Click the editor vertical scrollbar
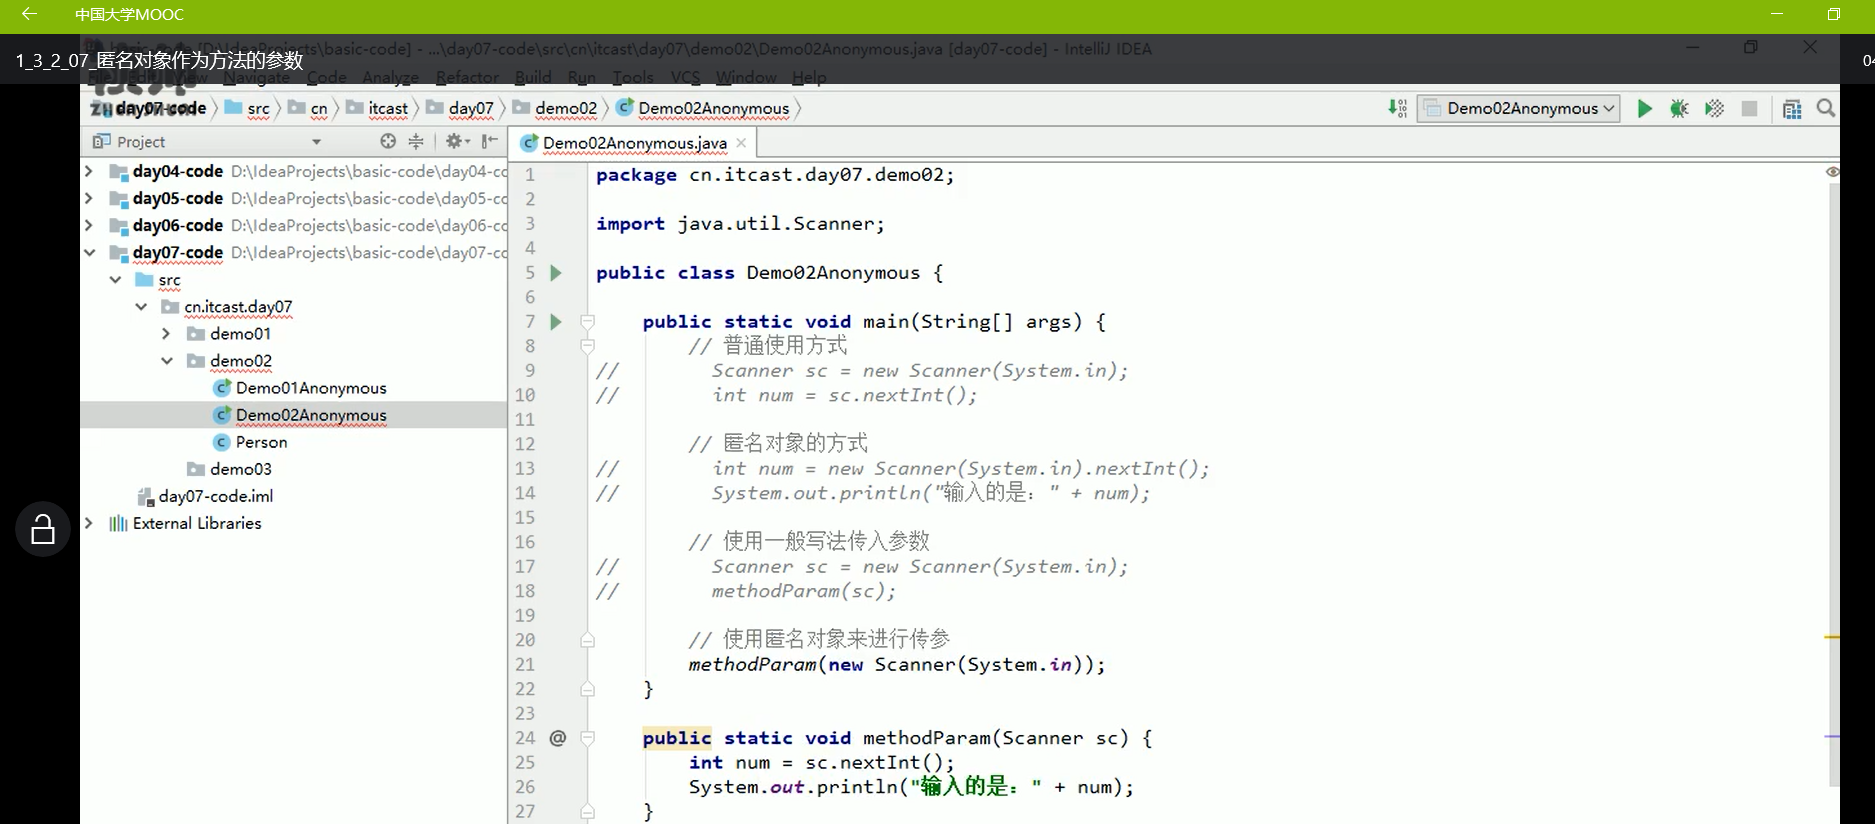The height and width of the screenshot is (824, 1875). [x=1834, y=485]
